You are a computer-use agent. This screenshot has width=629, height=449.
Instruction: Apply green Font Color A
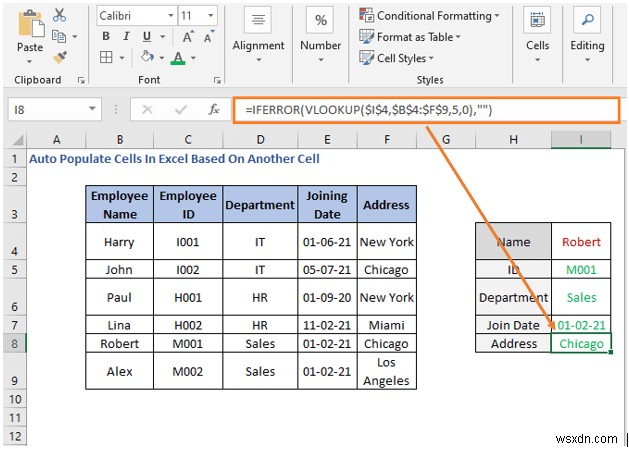point(178,58)
